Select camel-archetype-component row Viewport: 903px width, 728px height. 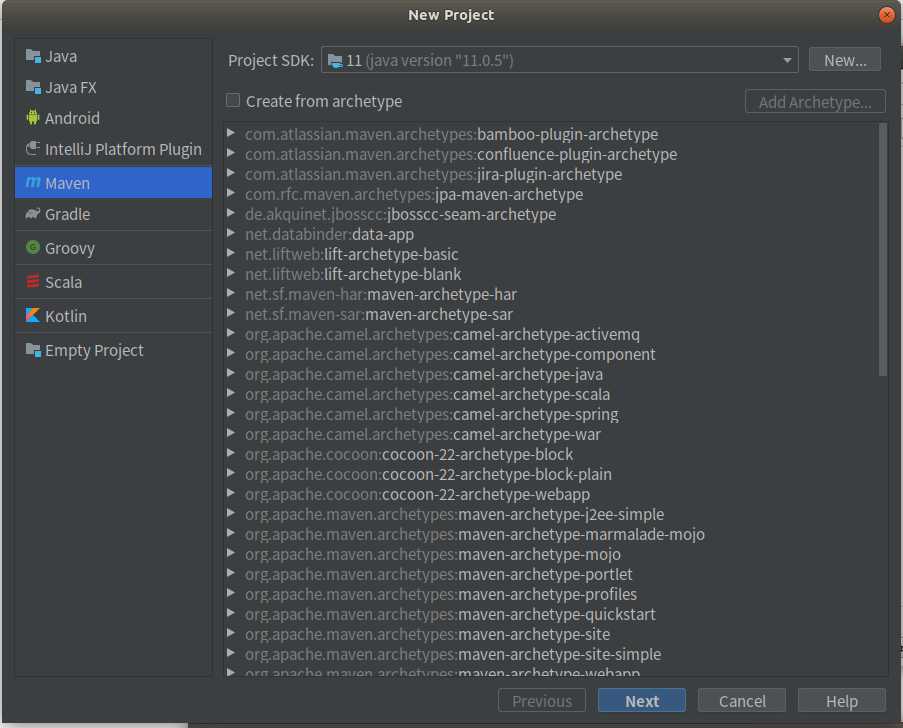click(552, 354)
